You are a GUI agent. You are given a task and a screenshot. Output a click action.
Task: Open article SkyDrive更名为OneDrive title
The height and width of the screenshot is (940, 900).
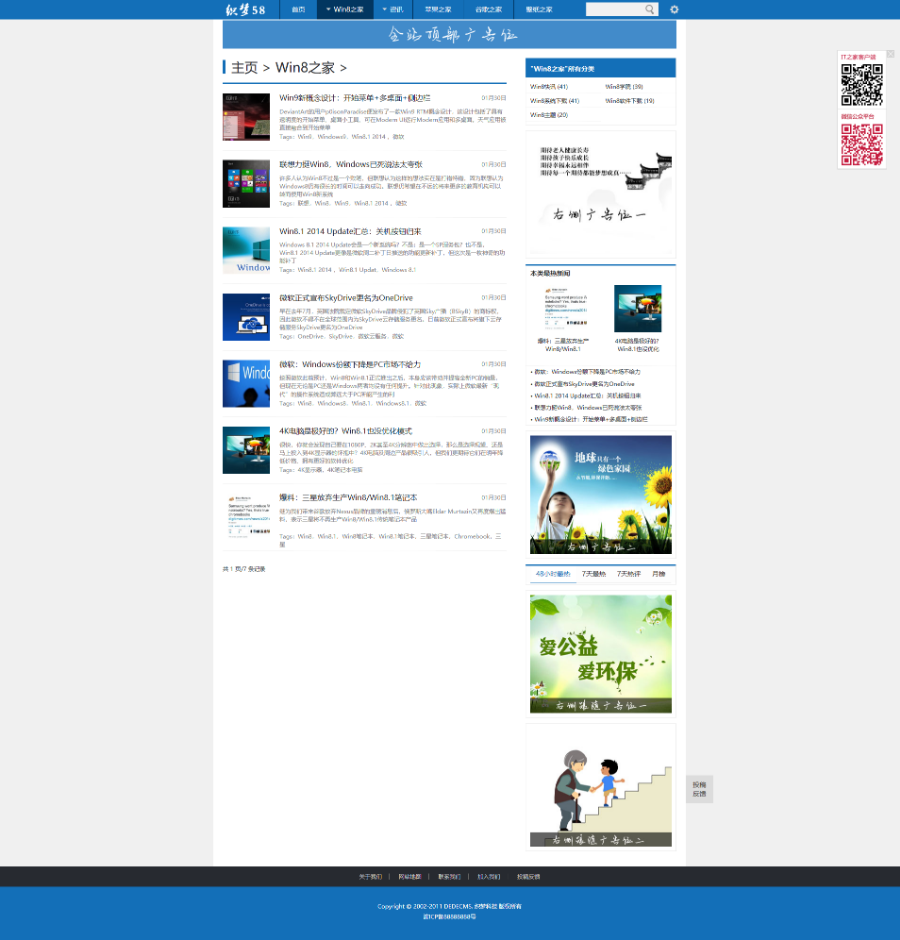(346, 298)
